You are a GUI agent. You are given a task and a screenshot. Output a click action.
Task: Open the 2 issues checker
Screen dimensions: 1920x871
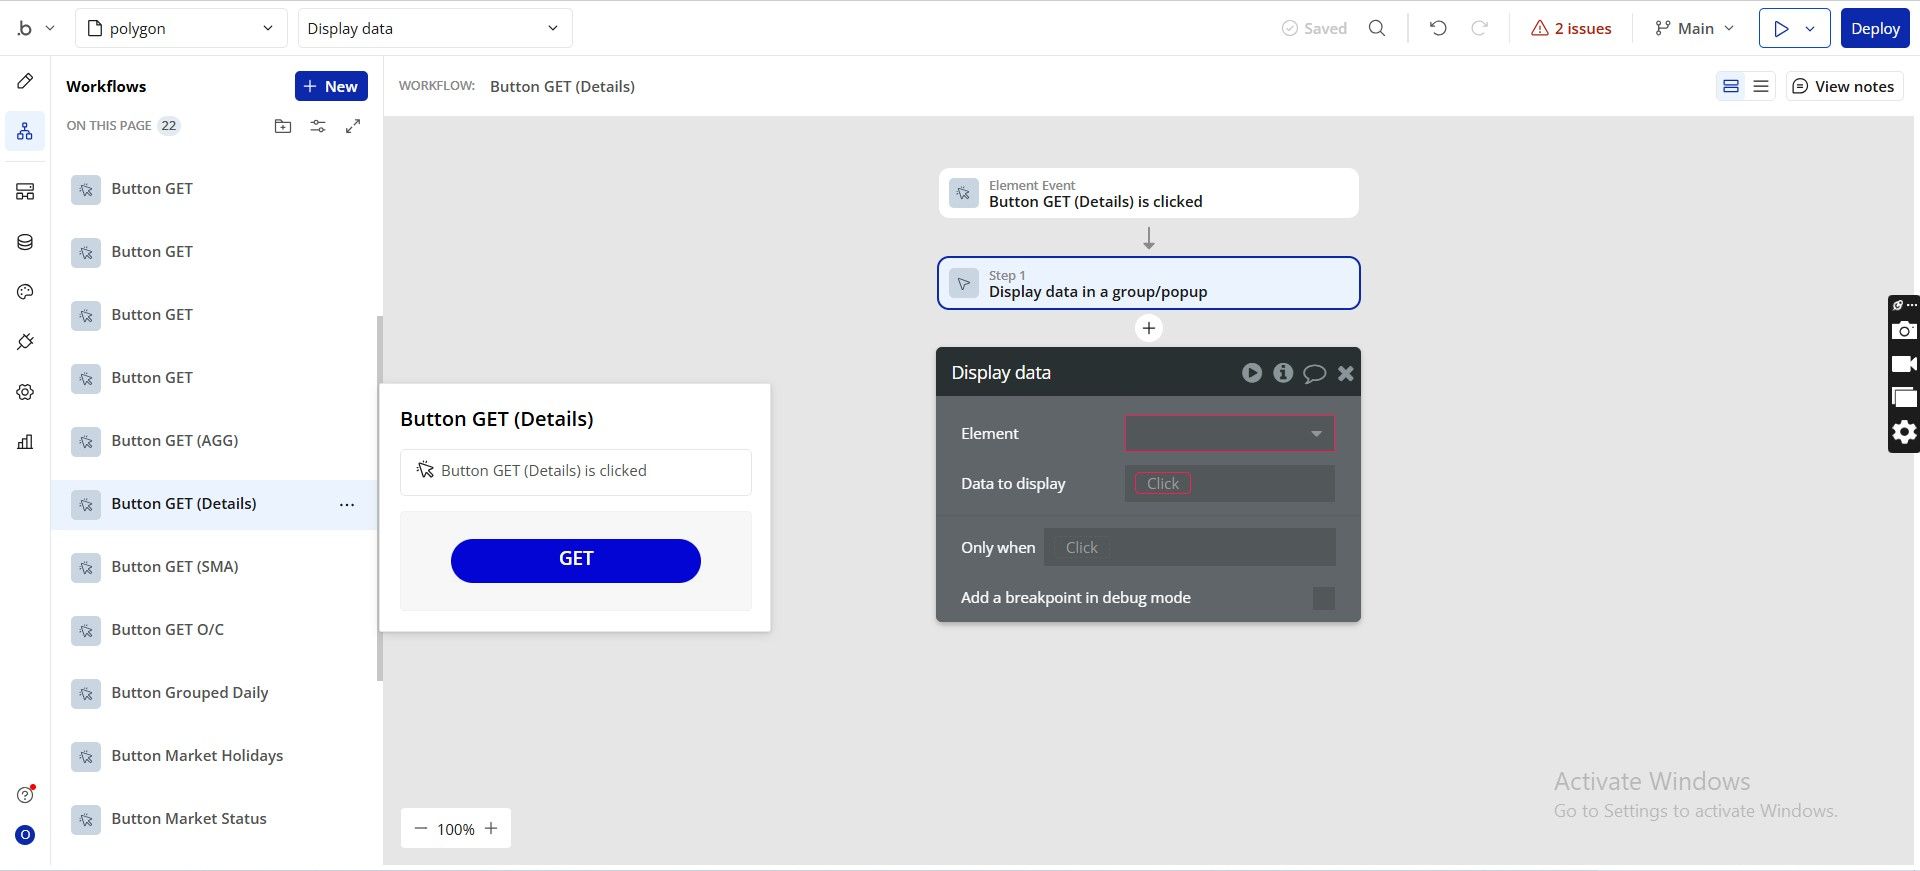click(1571, 28)
